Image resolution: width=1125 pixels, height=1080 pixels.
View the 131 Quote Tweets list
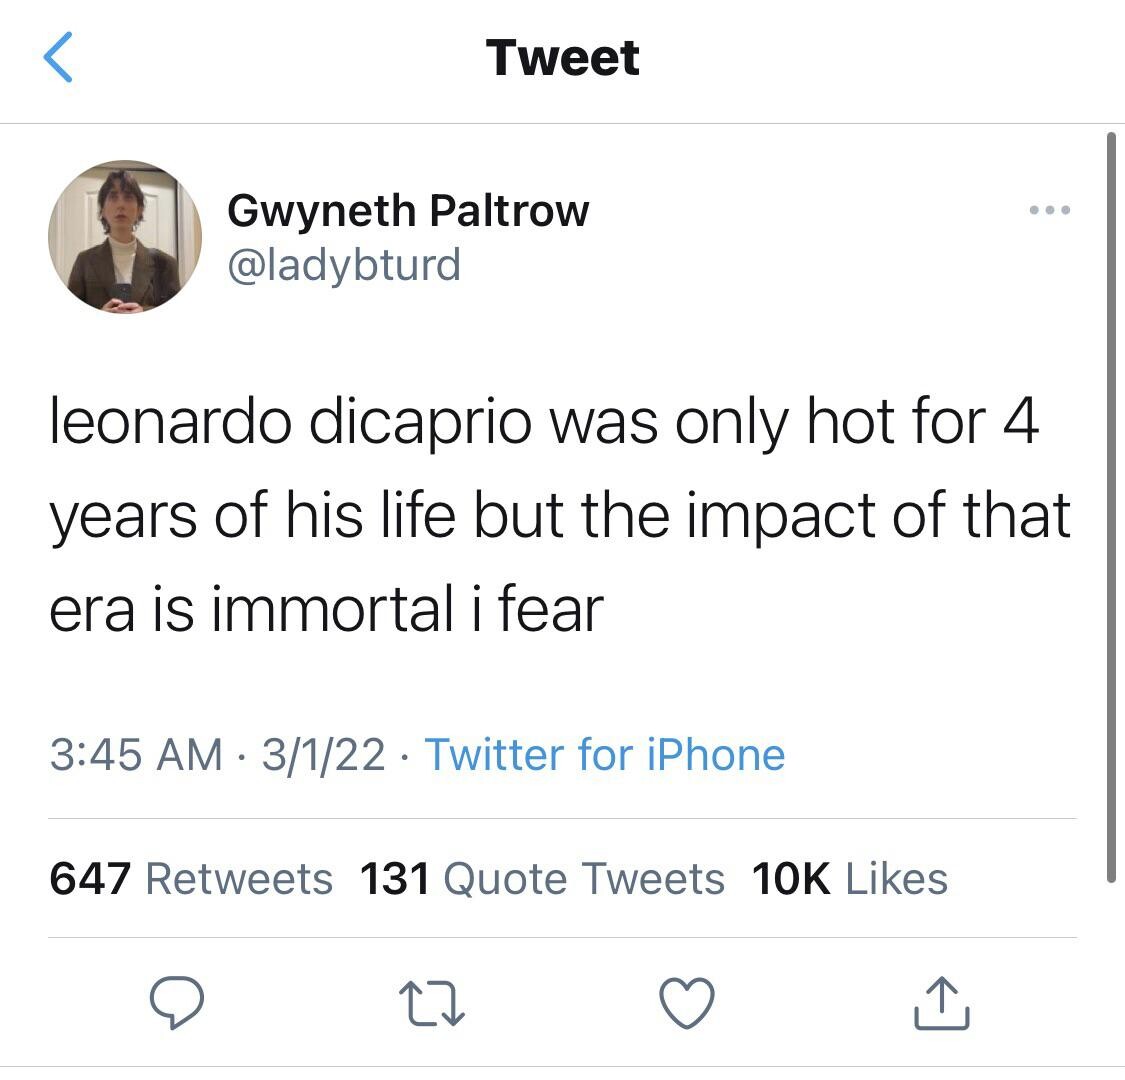541,879
